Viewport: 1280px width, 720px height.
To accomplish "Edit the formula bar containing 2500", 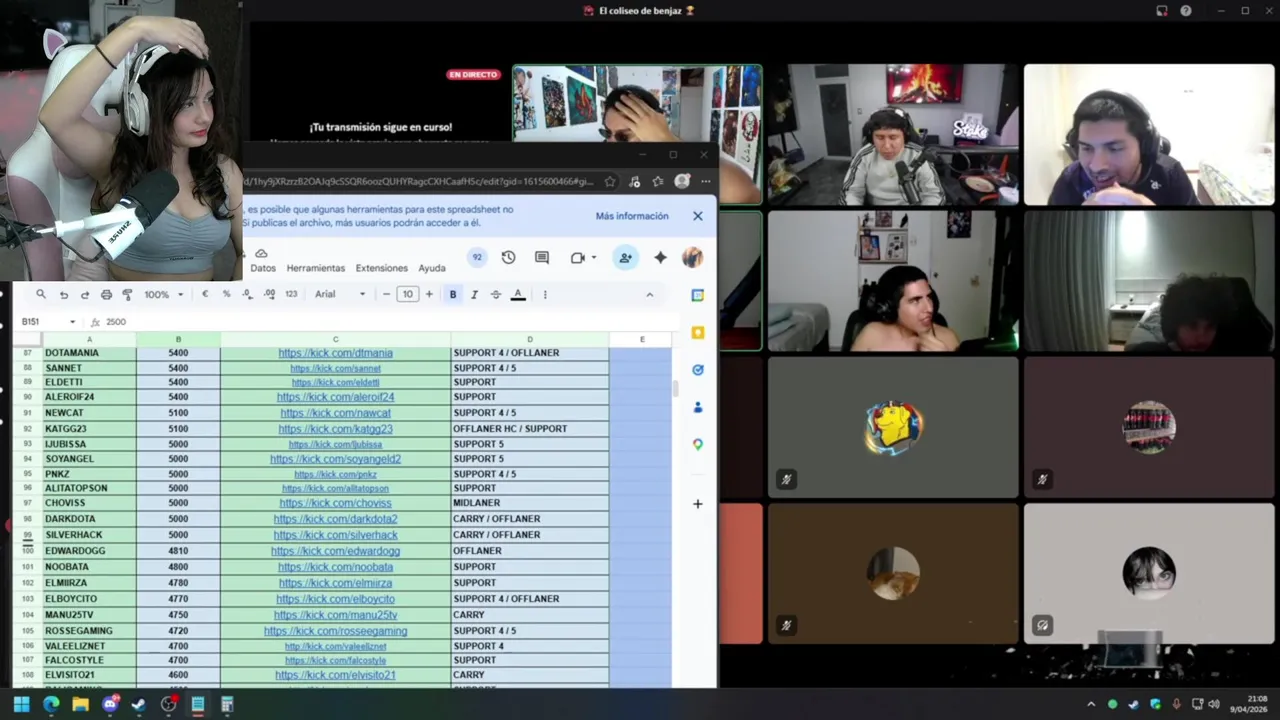I will pyautogui.click(x=390, y=322).
